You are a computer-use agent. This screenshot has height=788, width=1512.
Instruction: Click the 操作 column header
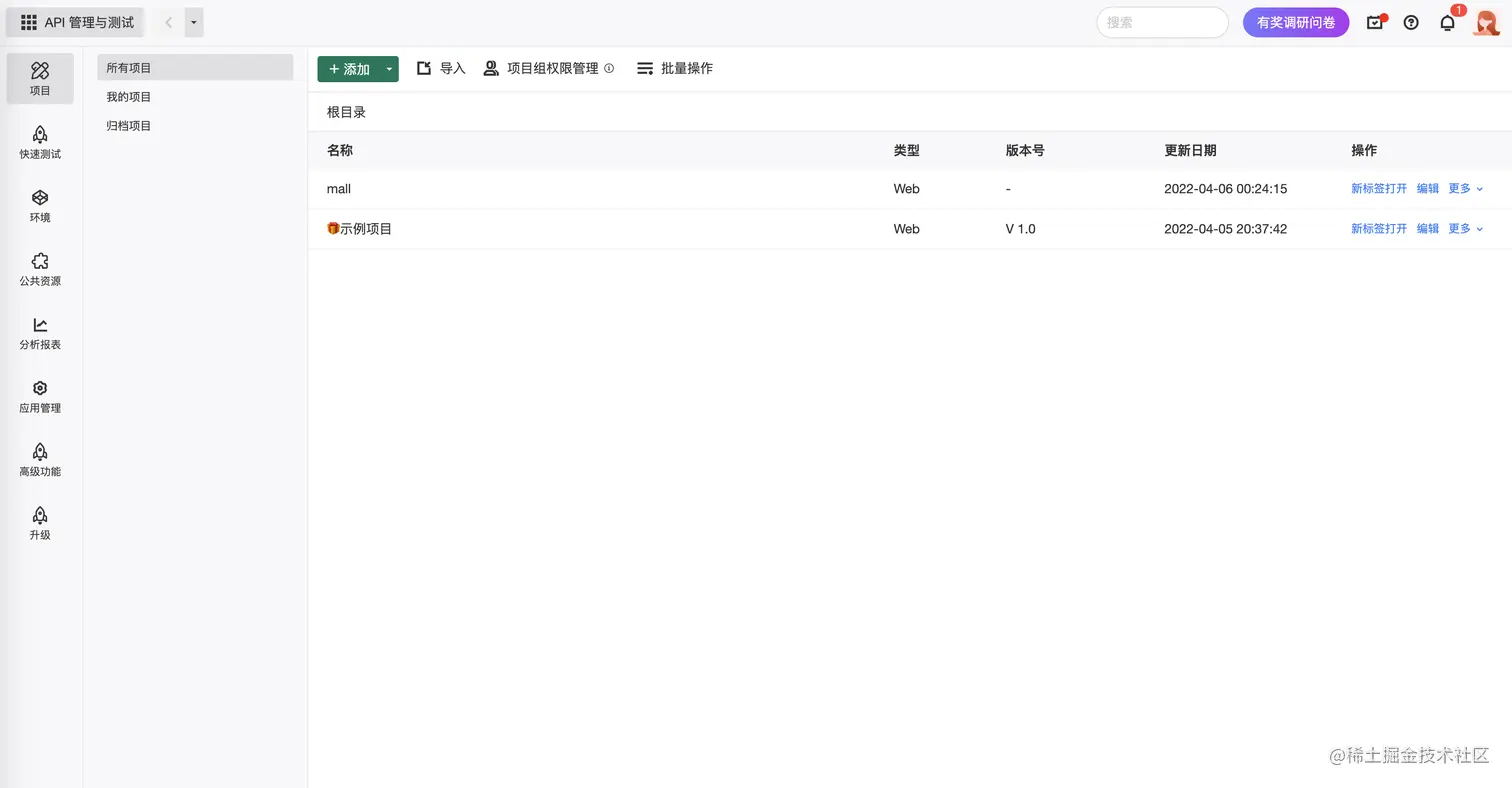1364,151
